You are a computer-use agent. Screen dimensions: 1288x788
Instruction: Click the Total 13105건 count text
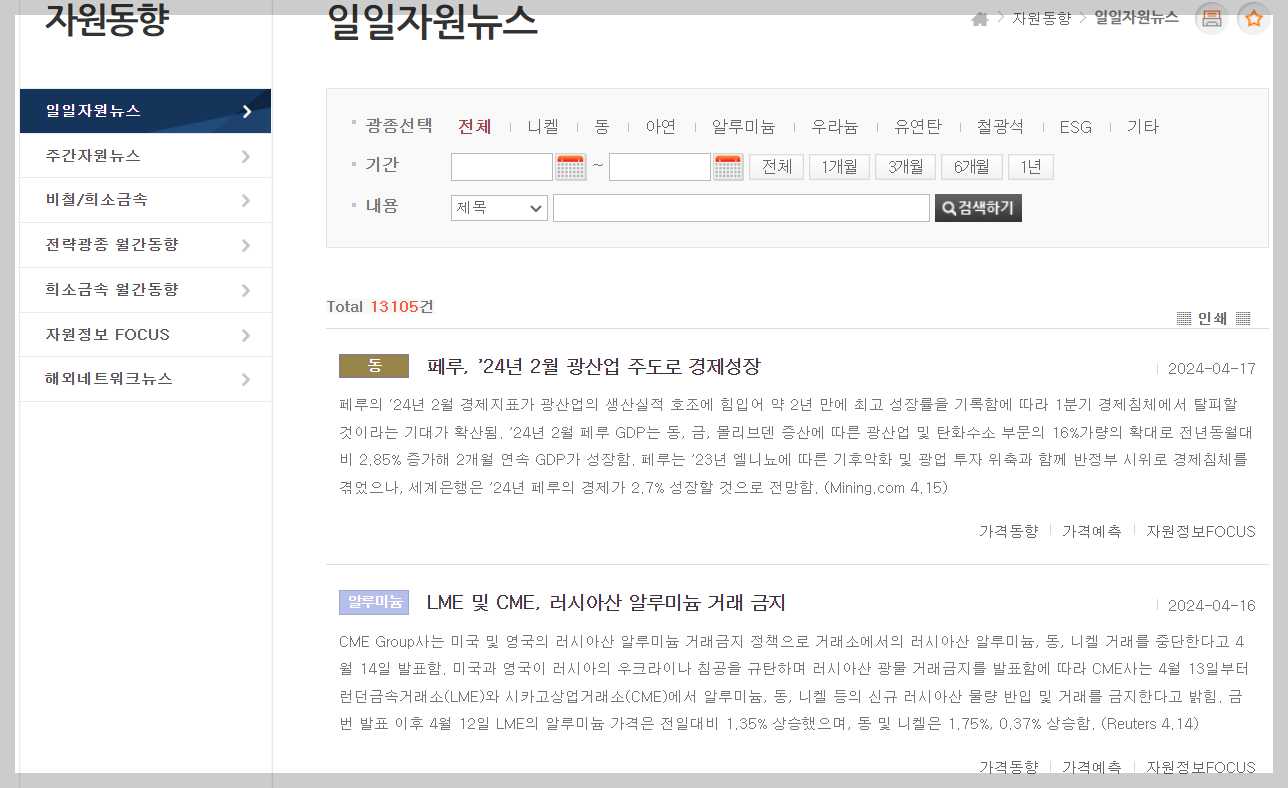380,307
